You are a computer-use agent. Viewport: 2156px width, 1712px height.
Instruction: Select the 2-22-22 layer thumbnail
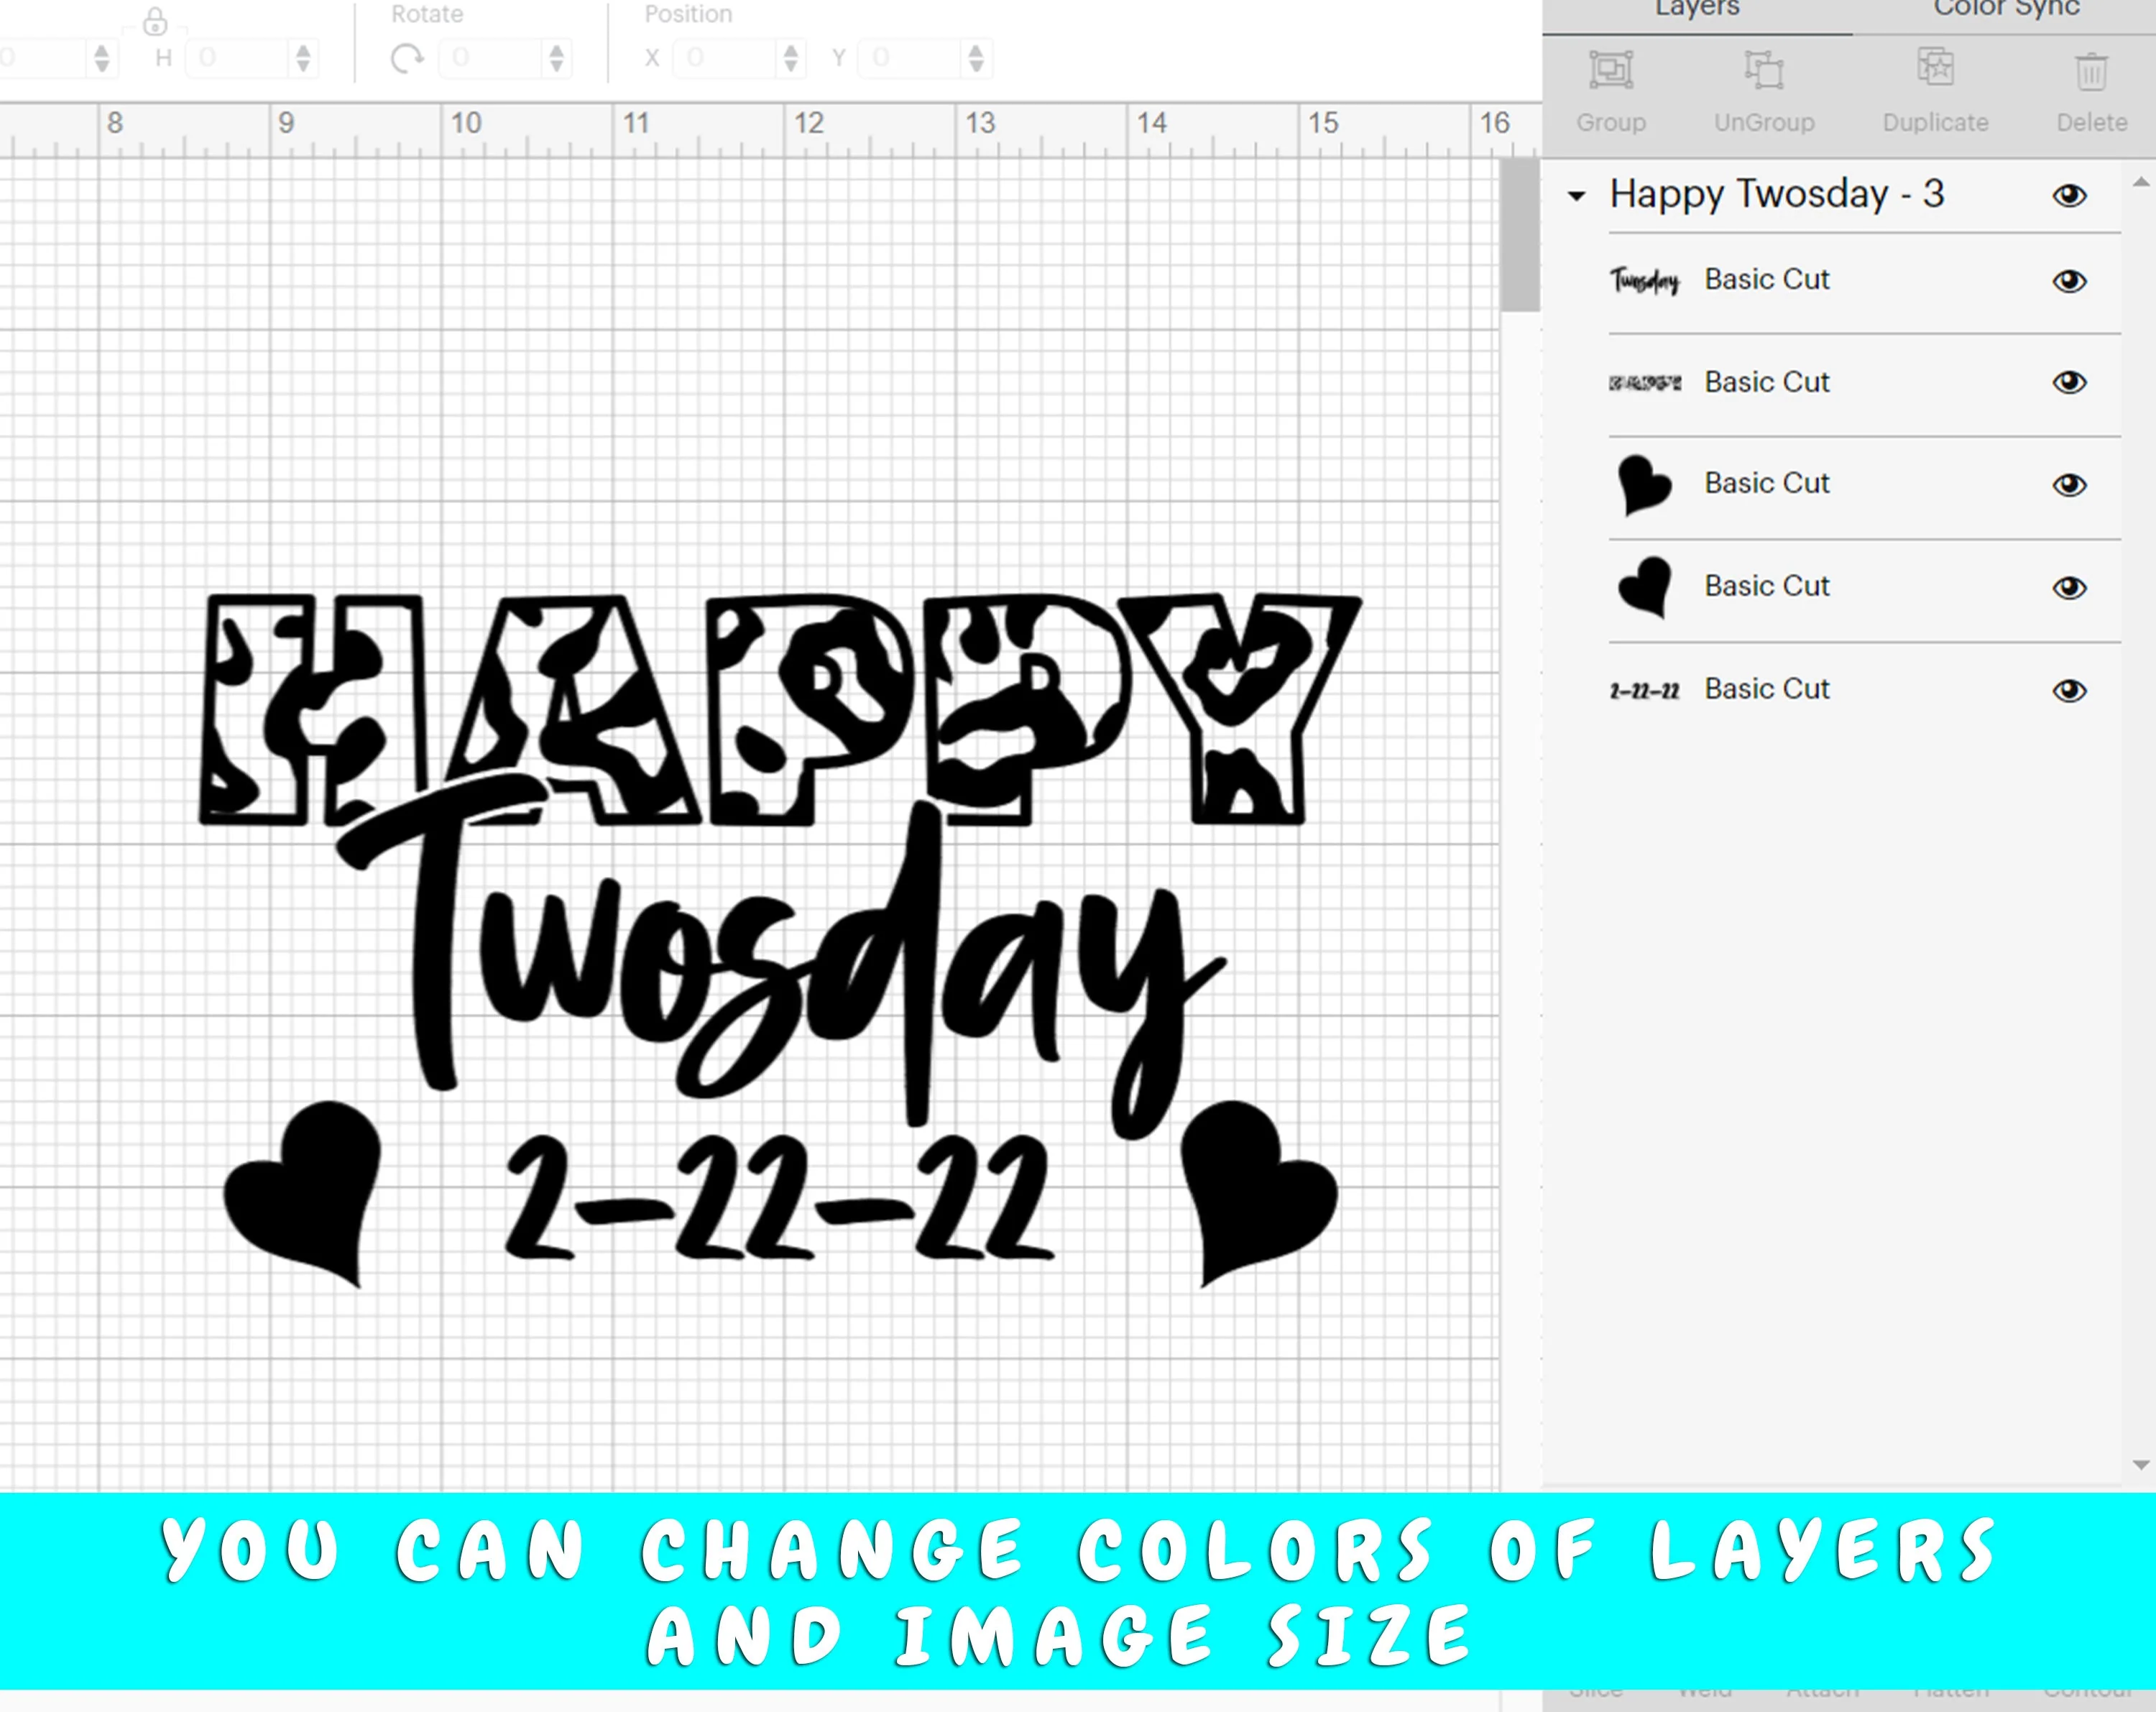pos(1645,691)
